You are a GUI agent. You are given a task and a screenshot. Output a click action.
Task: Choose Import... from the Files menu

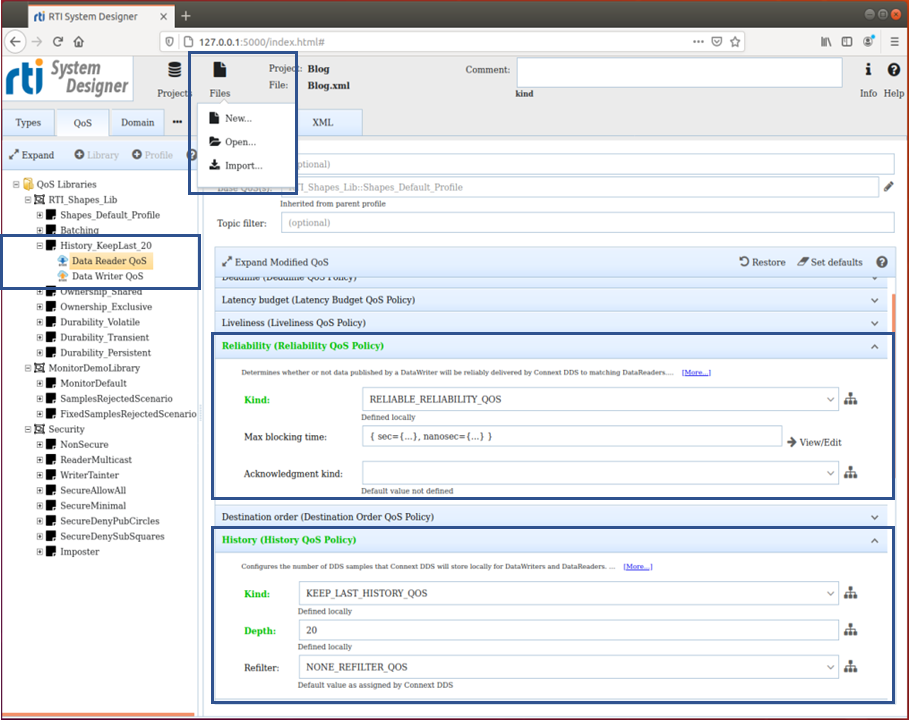[x=242, y=165]
